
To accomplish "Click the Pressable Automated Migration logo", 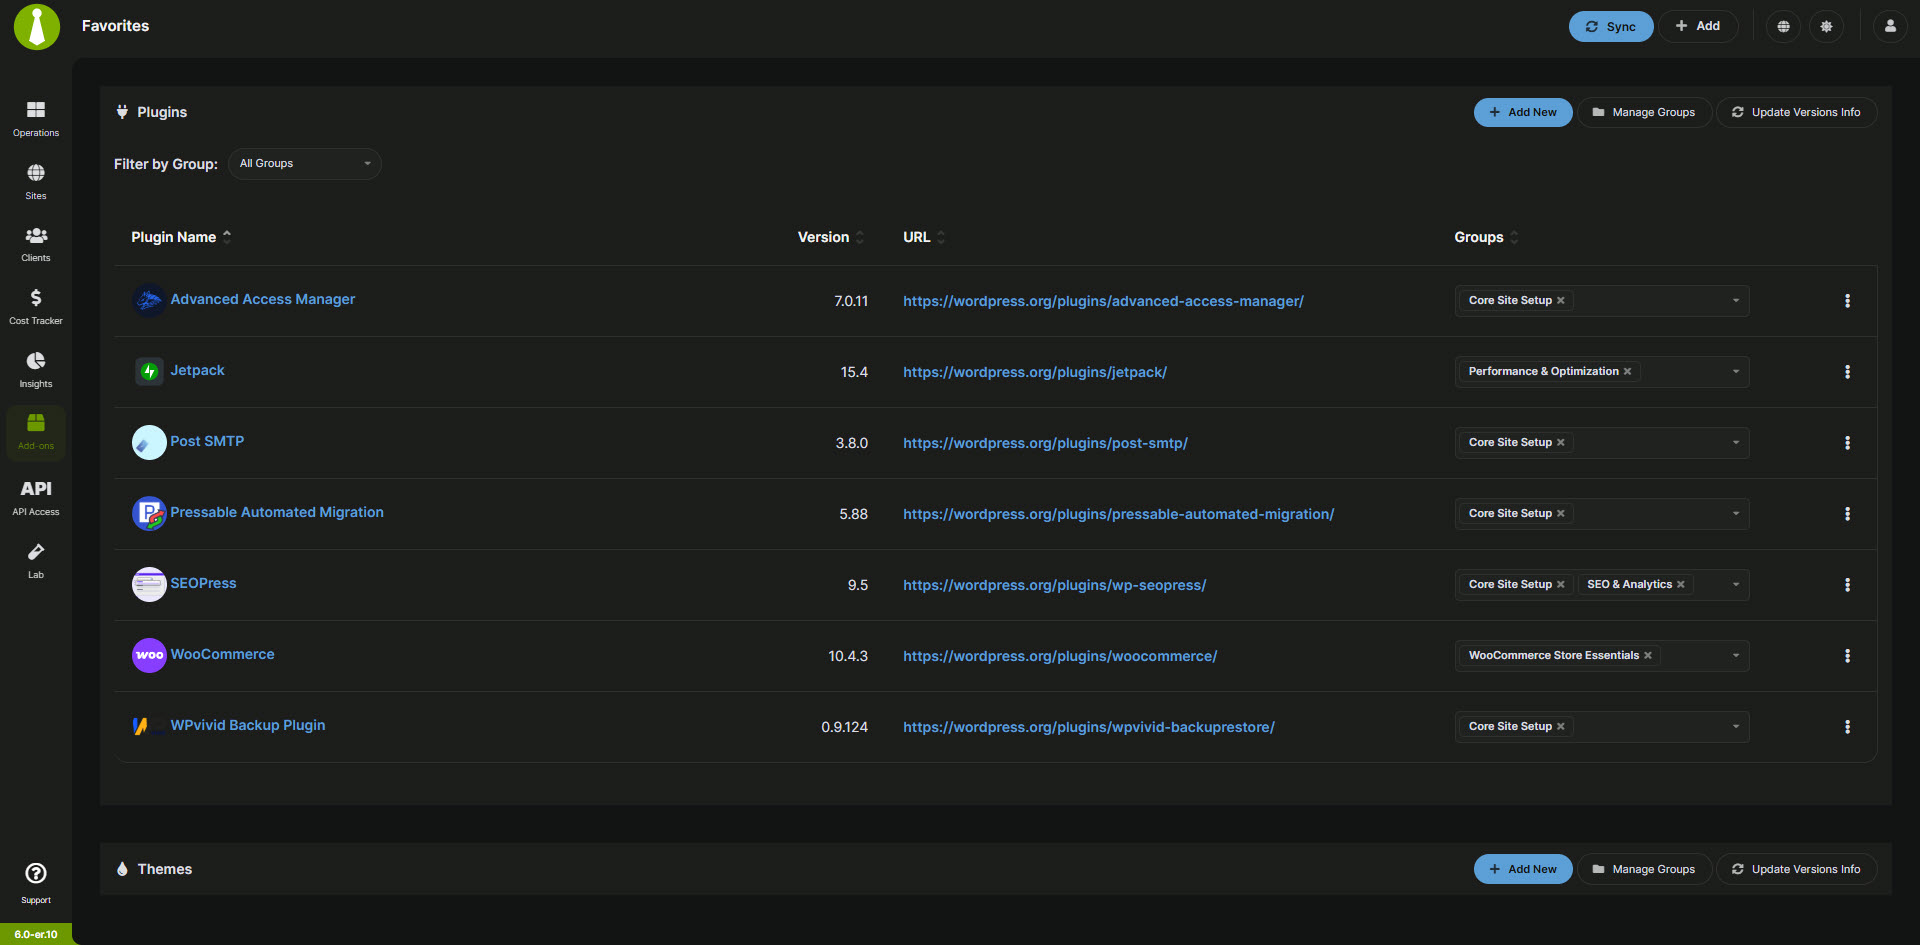I will click(149, 514).
